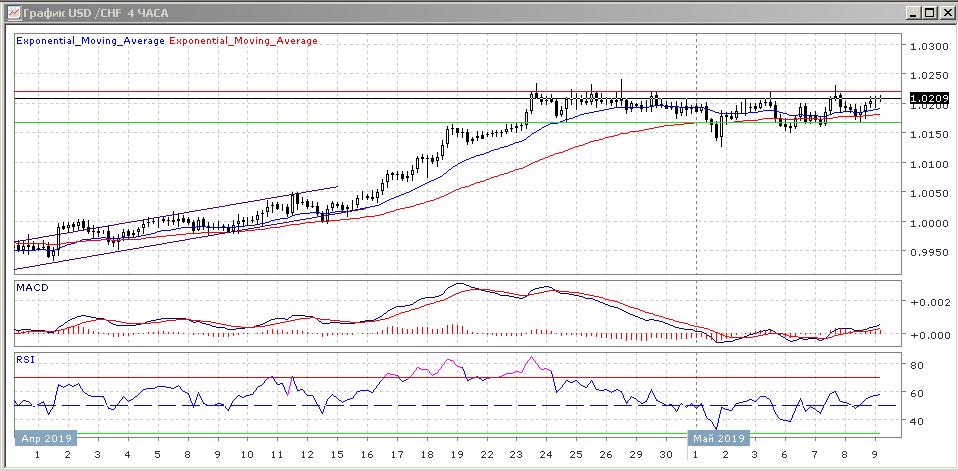Click the +0.002 MACD axis label

pyautogui.click(x=929, y=302)
